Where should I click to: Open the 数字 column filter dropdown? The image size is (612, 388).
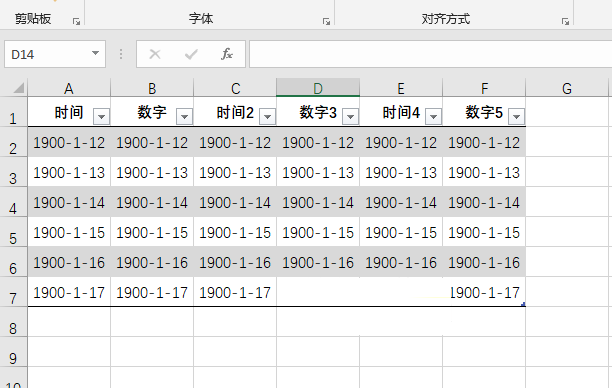[185, 116]
